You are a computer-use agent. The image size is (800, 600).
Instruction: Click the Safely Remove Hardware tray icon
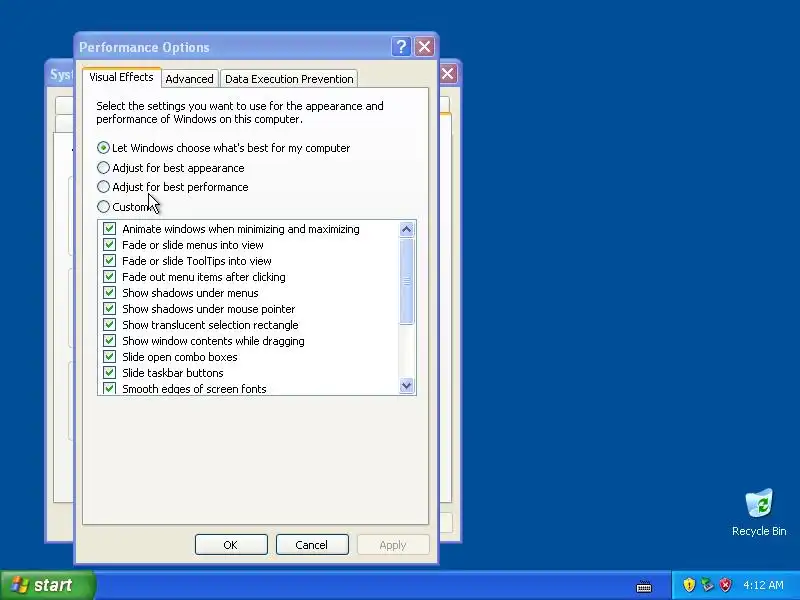pyautogui.click(x=707, y=585)
